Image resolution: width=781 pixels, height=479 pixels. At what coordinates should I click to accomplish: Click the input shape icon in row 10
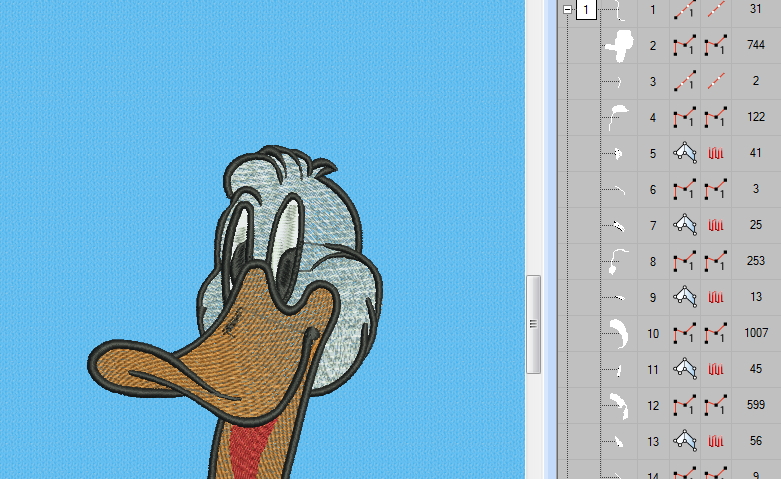tap(685, 333)
